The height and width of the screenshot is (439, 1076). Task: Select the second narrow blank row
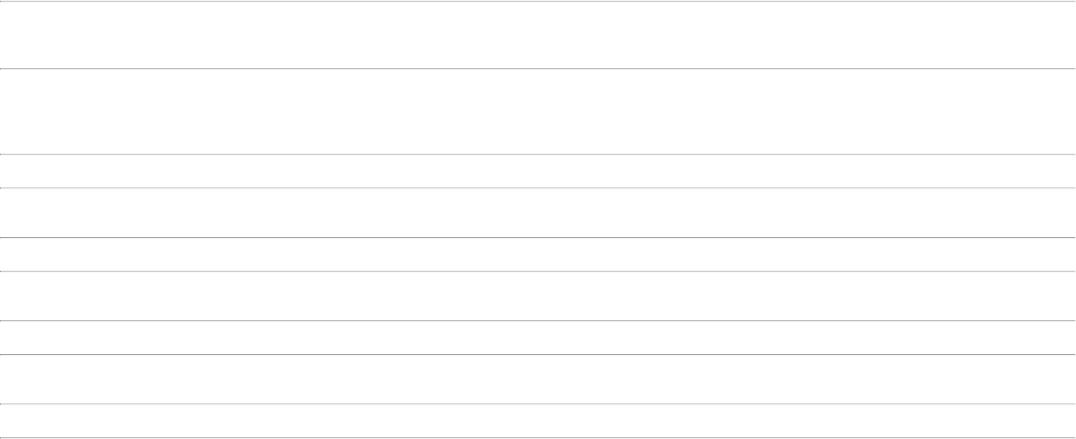coord(538,254)
